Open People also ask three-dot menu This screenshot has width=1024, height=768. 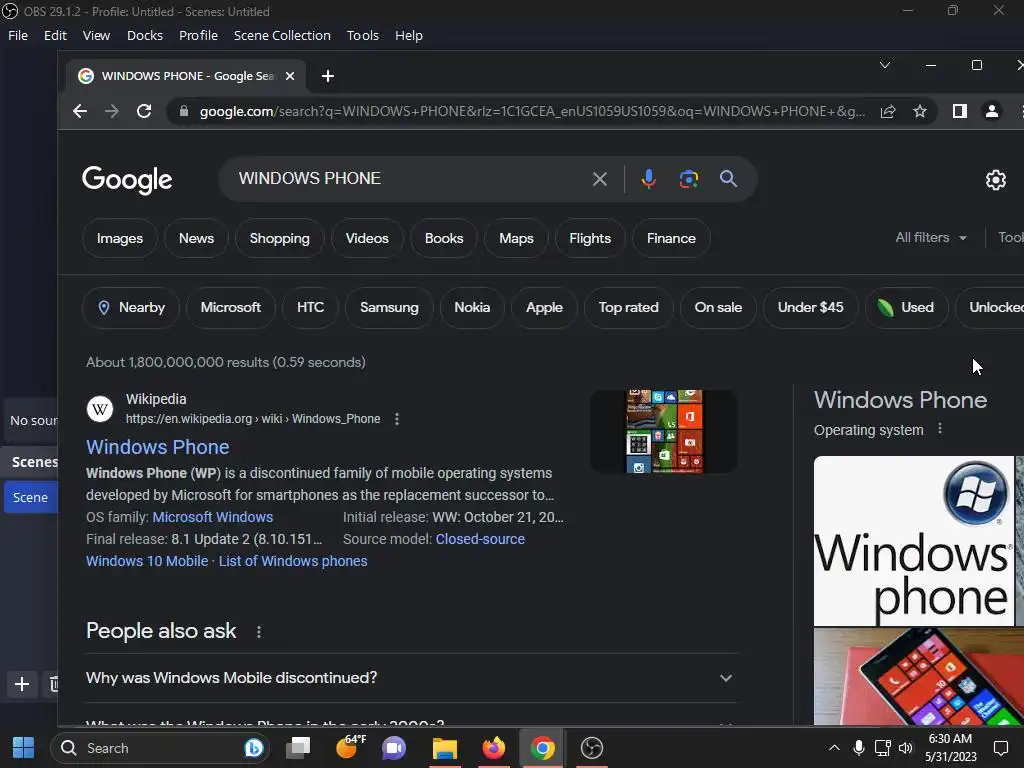click(259, 632)
